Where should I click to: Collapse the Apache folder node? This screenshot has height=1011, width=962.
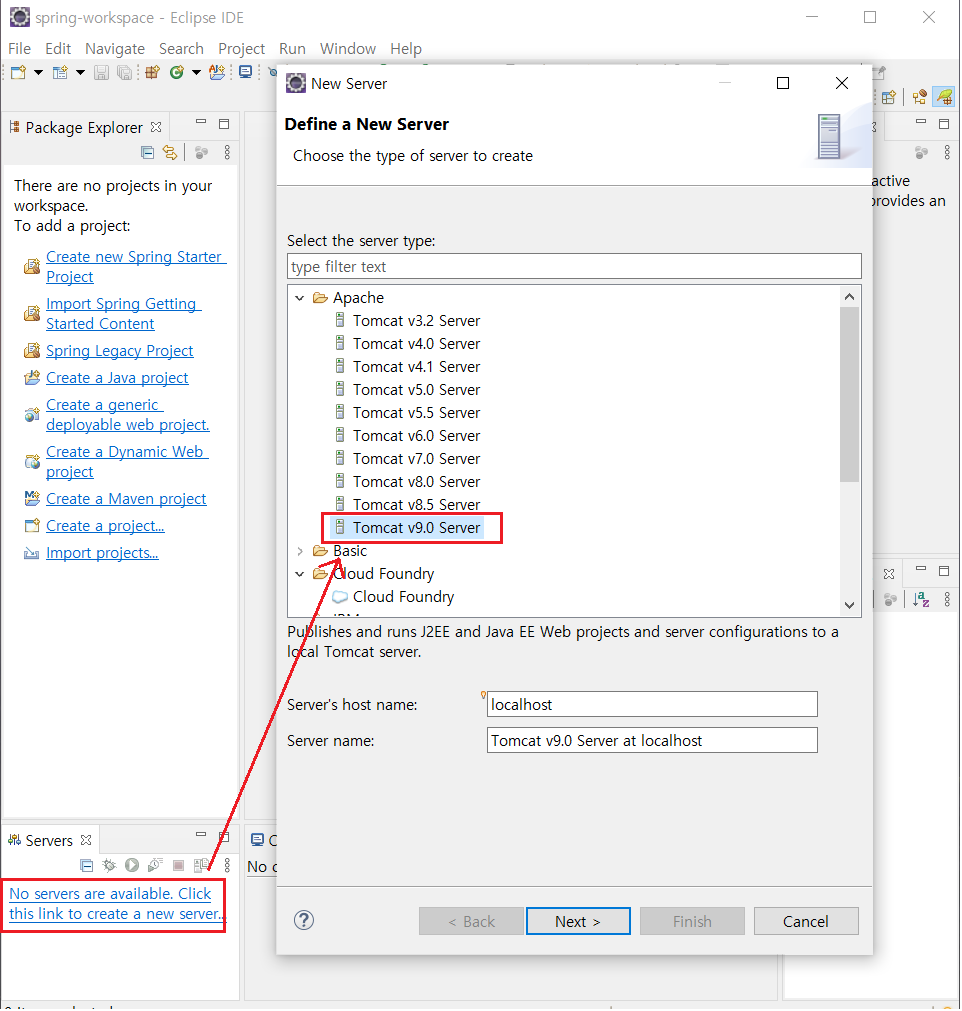300,299
